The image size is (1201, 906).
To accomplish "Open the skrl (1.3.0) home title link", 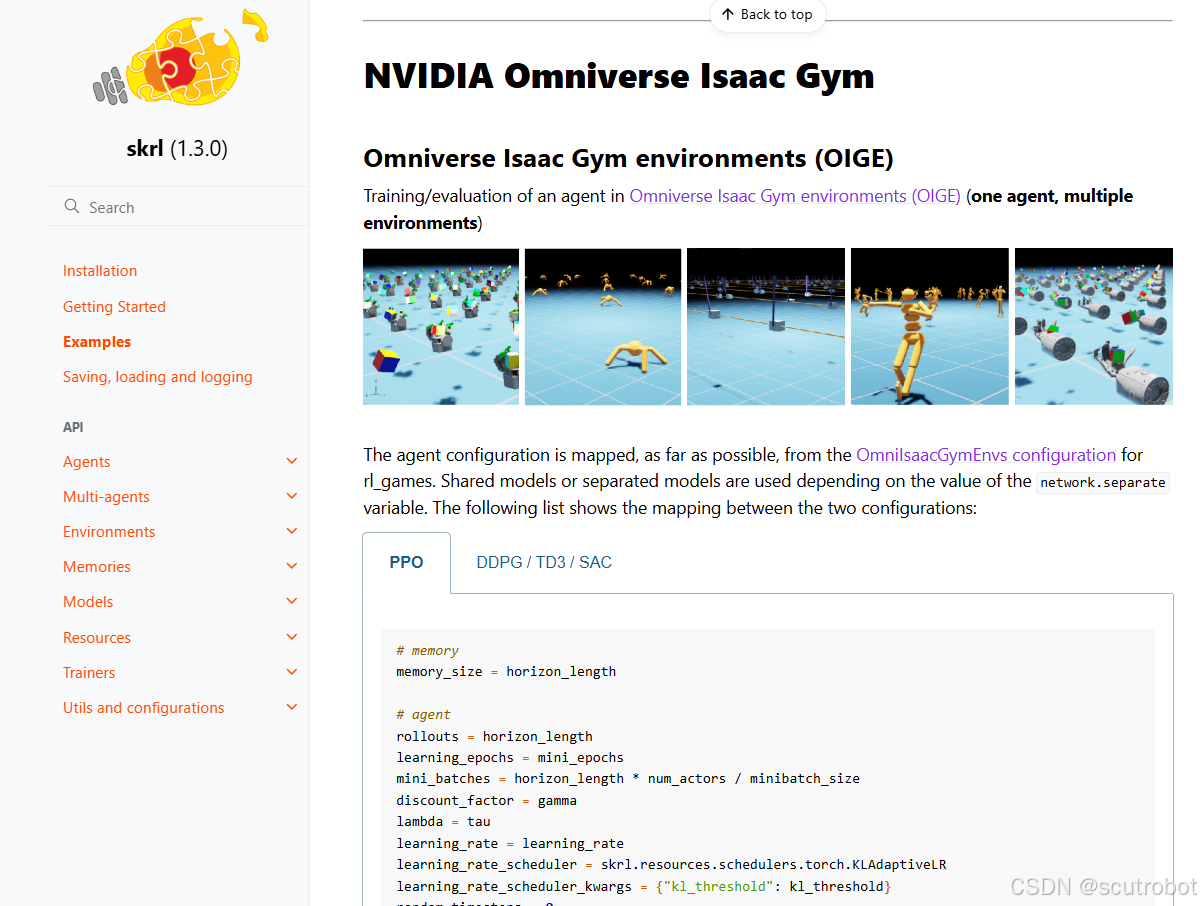I will (x=177, y=149).
